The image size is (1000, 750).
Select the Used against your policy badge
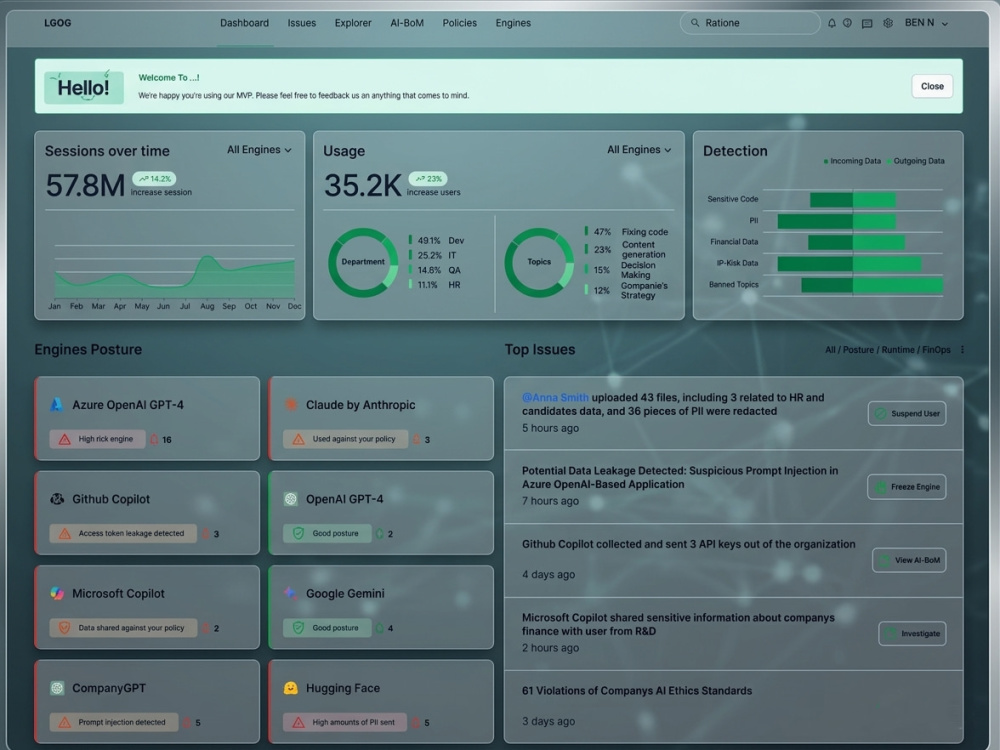(346, 439)
